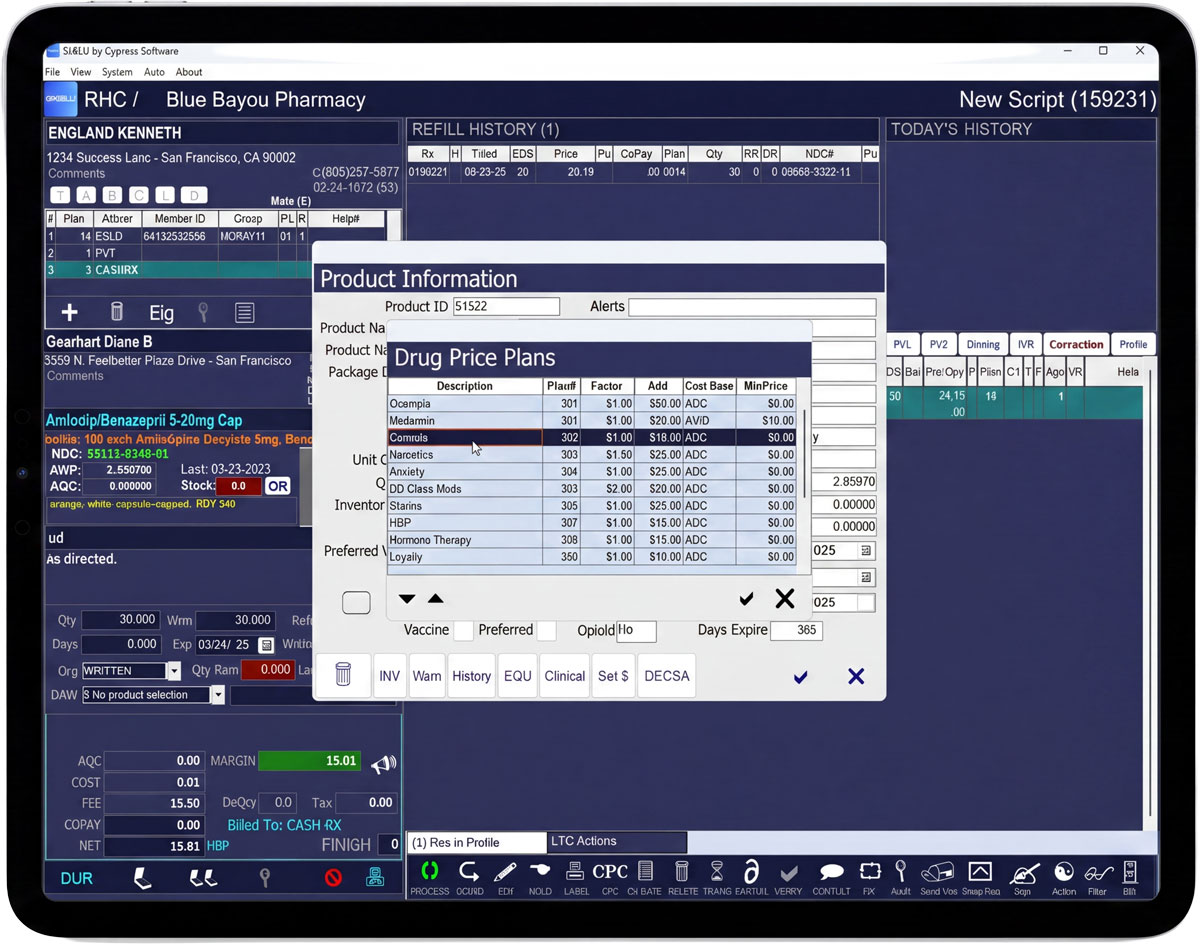The height and width of the screenshot is (944, 1200).
Task: Click the FIX icon in toolbar
Action: tap(870, 871)
